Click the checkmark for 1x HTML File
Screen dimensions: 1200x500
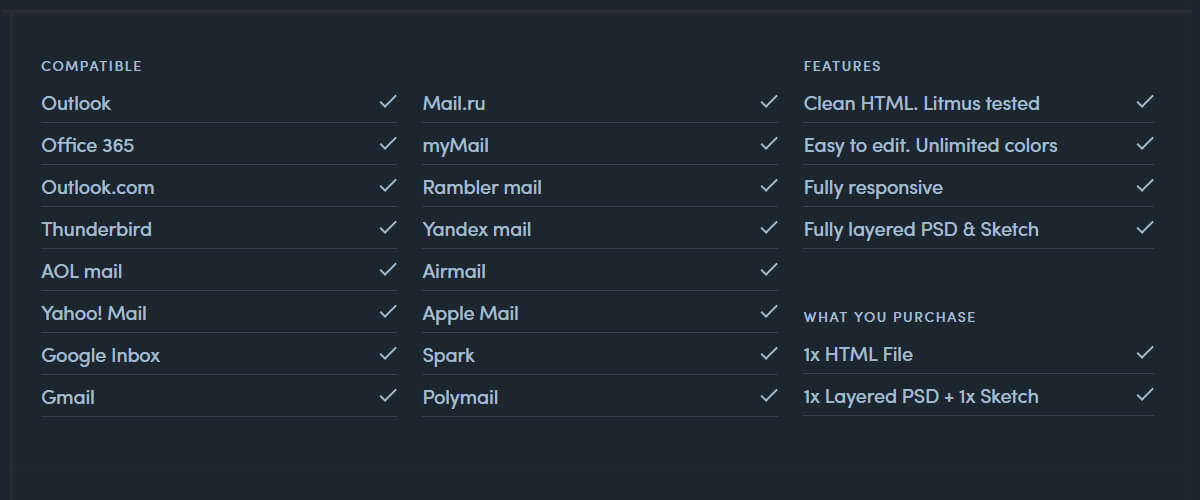[1145, 353]
